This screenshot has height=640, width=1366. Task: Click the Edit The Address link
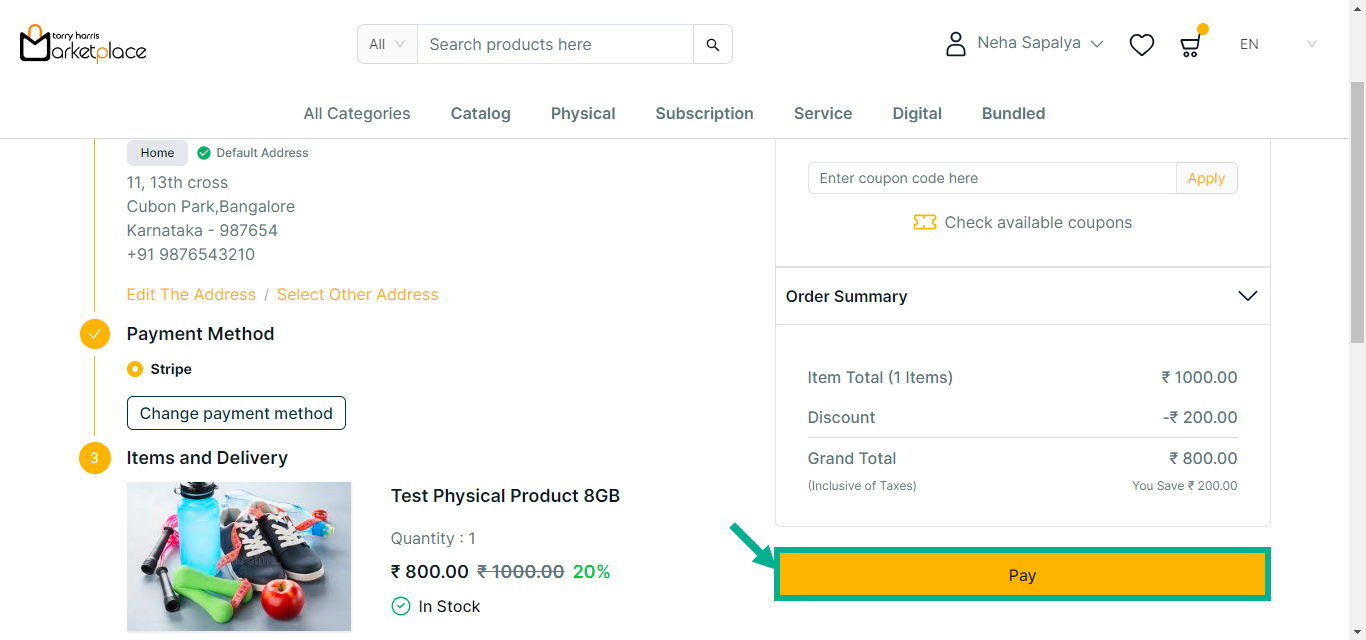(x=191, y=294)
